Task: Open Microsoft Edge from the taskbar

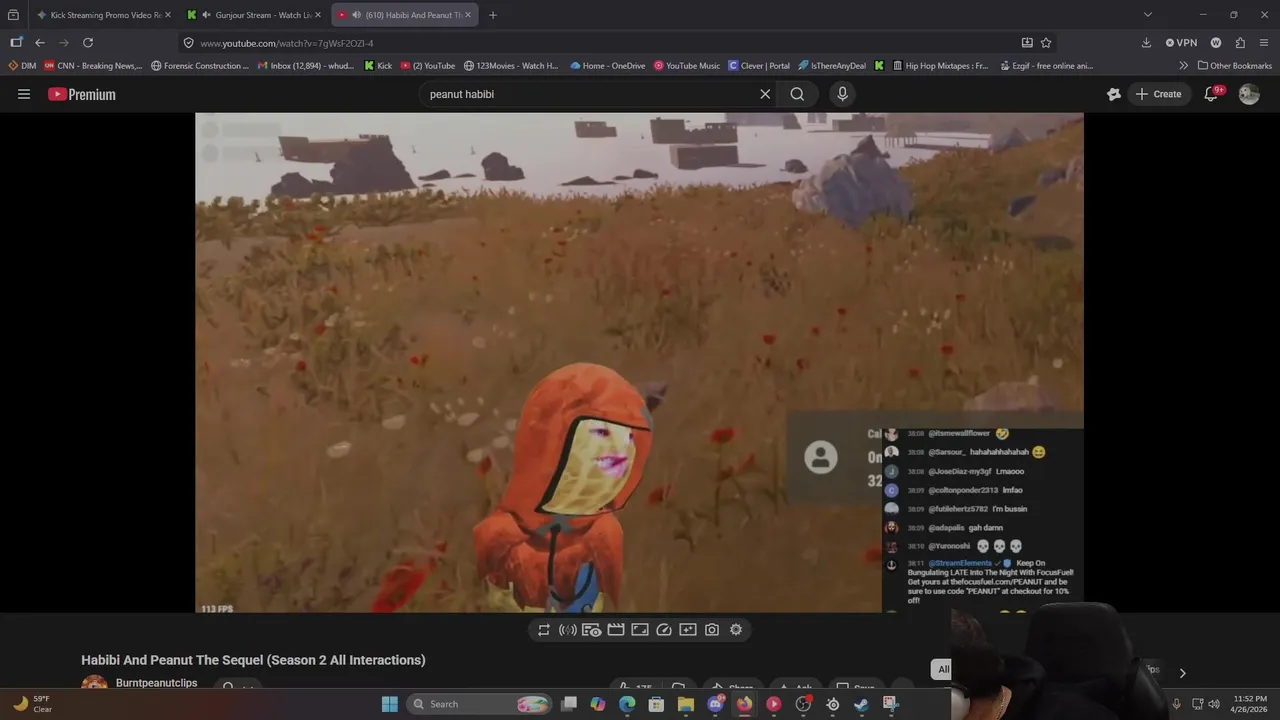Action: click(x=627, y=704)
